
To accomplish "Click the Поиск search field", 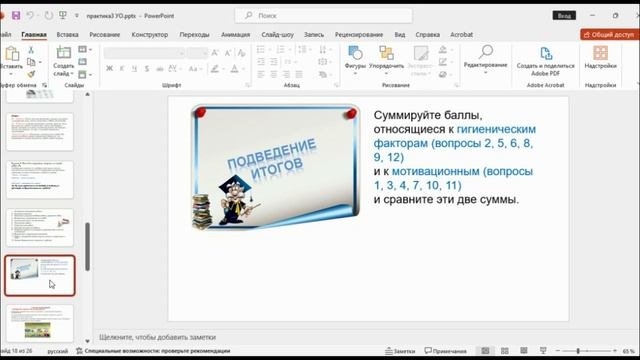I will [x=324, y=16].
